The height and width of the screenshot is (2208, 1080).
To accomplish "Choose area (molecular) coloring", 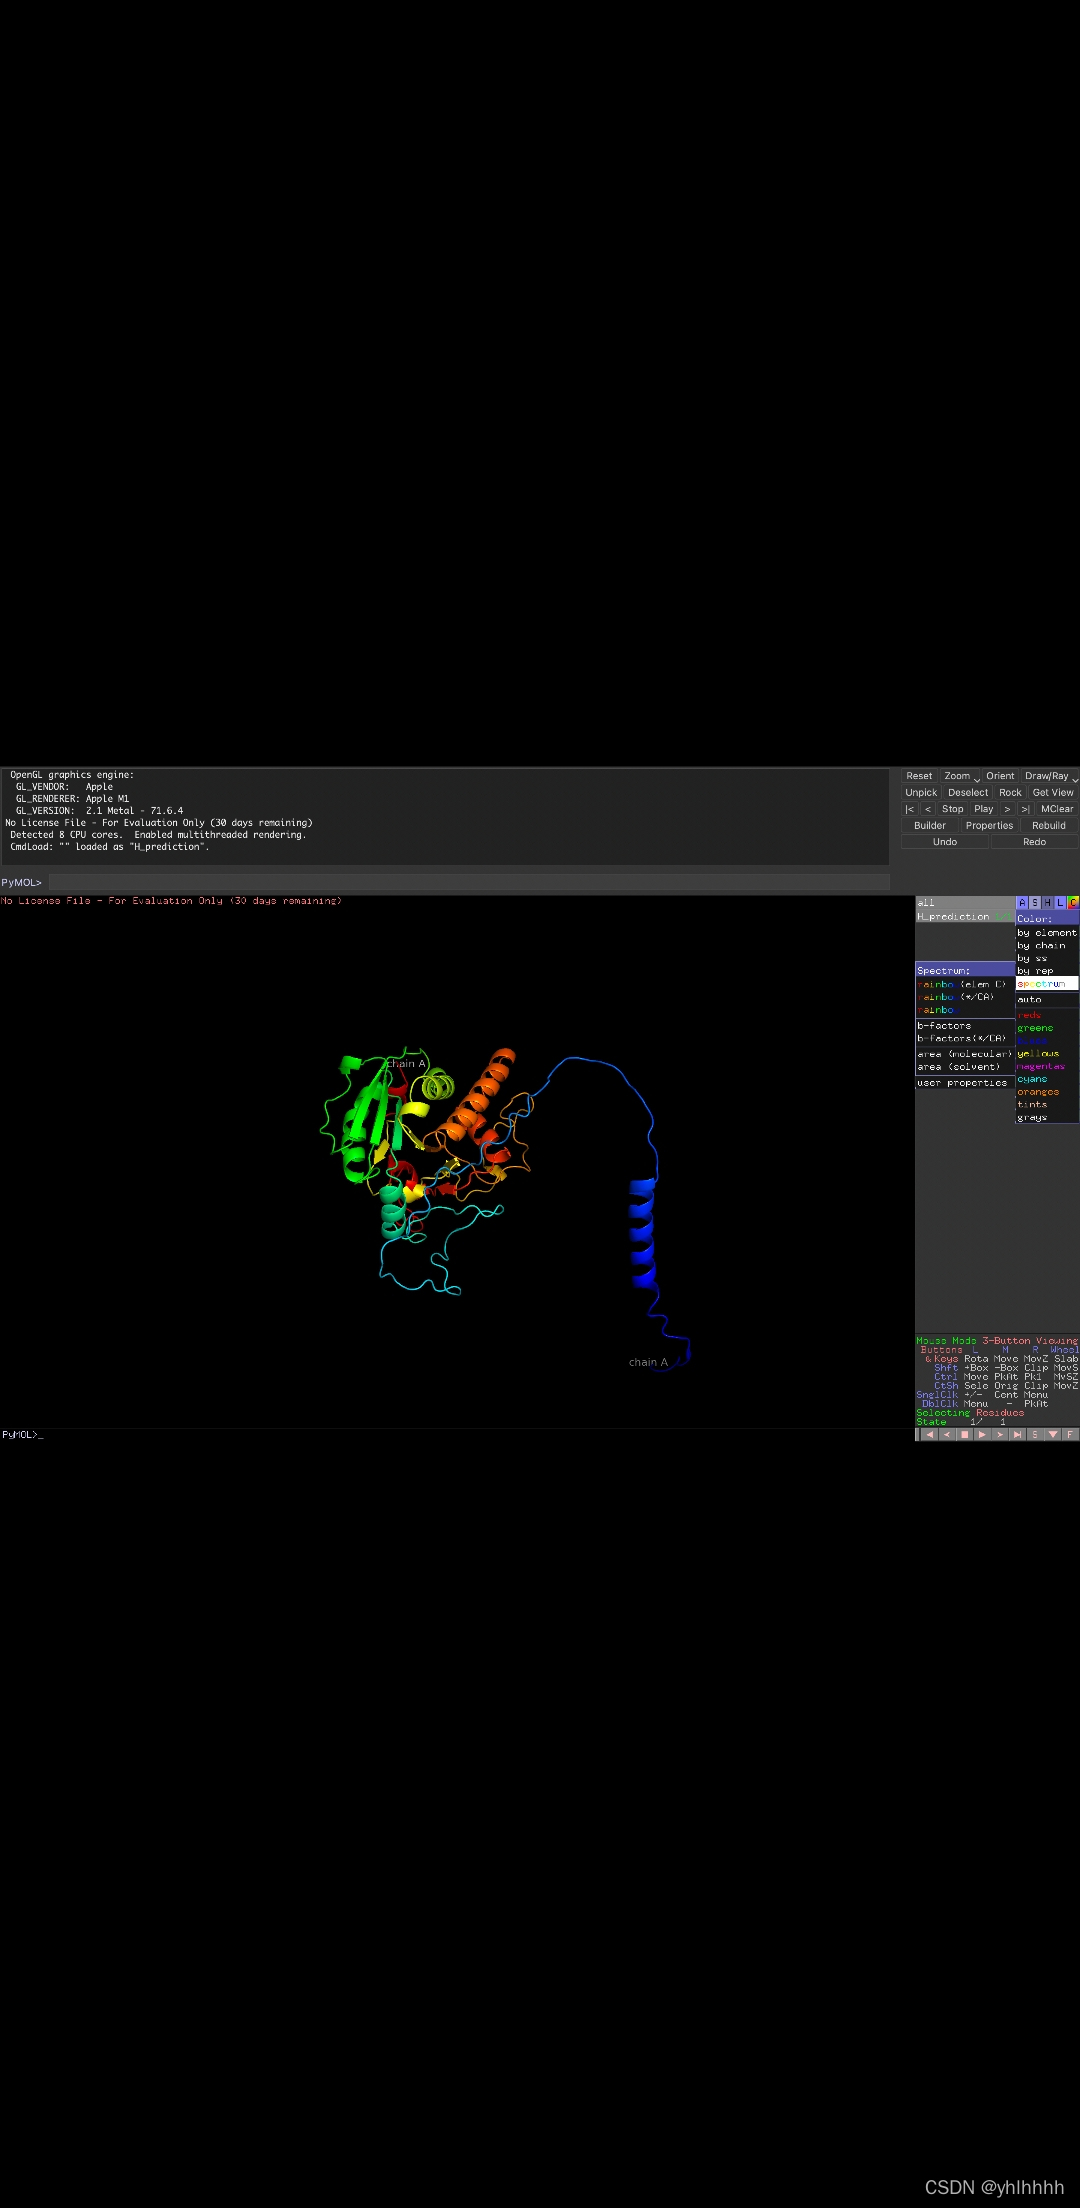I will click(965, 1054).
